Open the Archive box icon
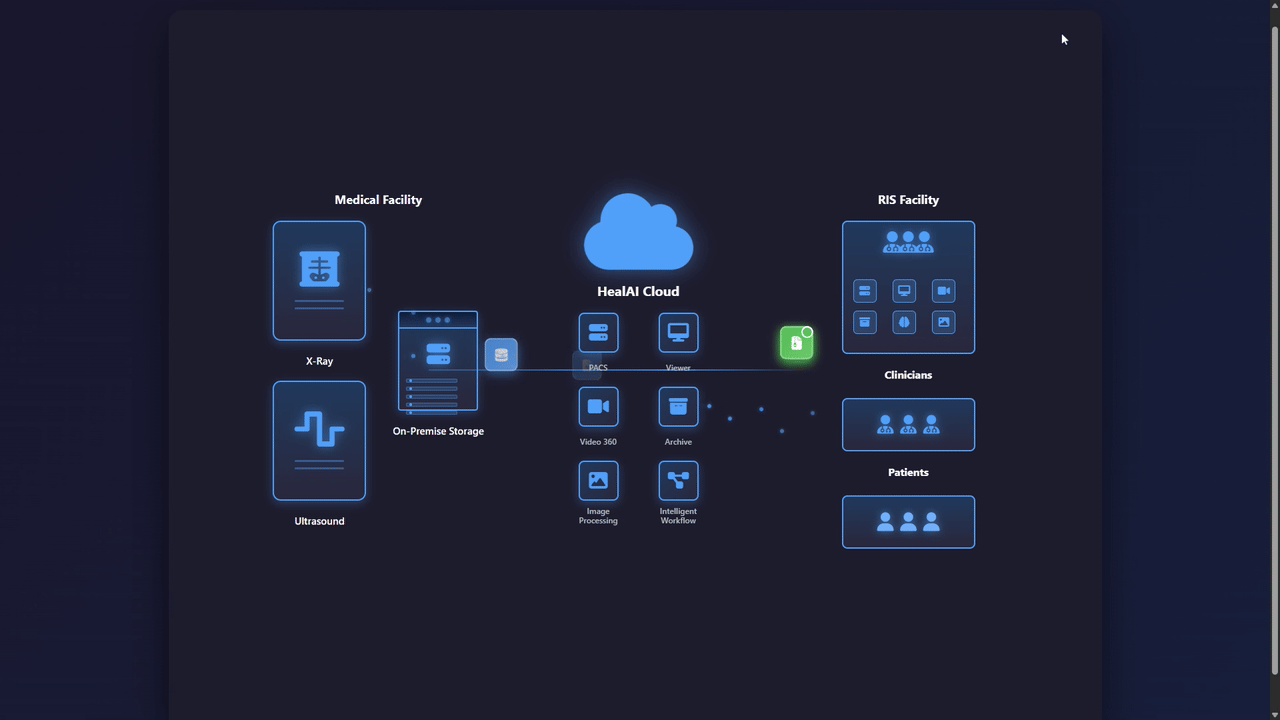 (x=678, y=407)
